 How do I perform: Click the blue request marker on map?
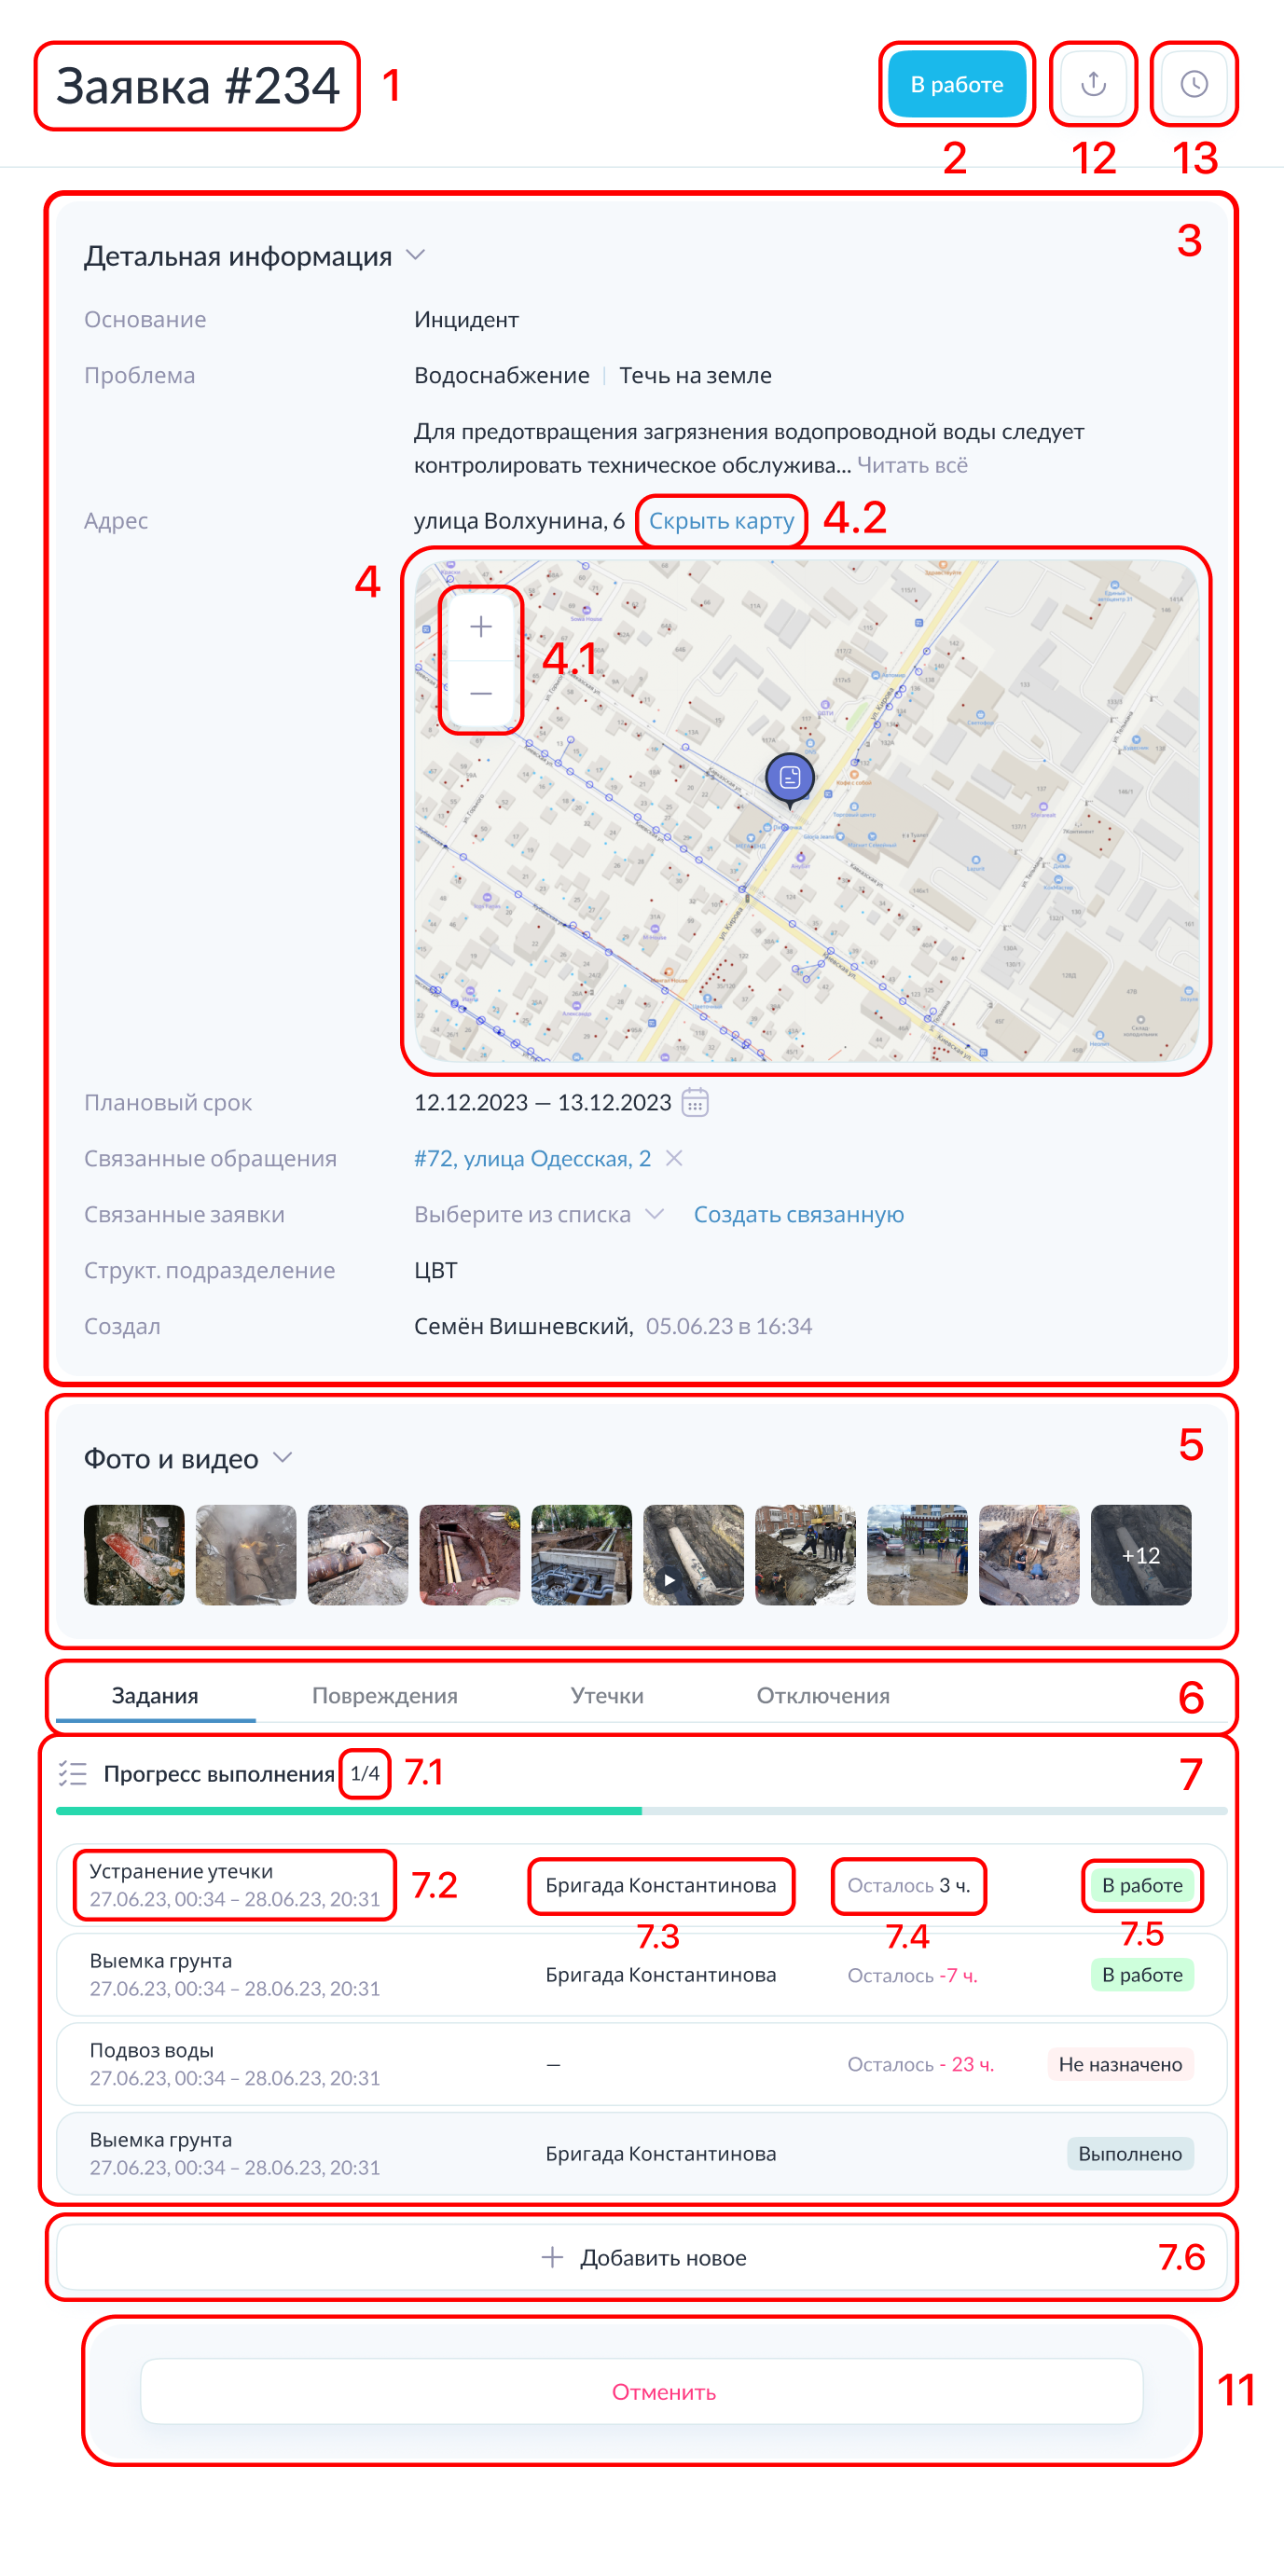pyautogui.click(x=789, y=777)
